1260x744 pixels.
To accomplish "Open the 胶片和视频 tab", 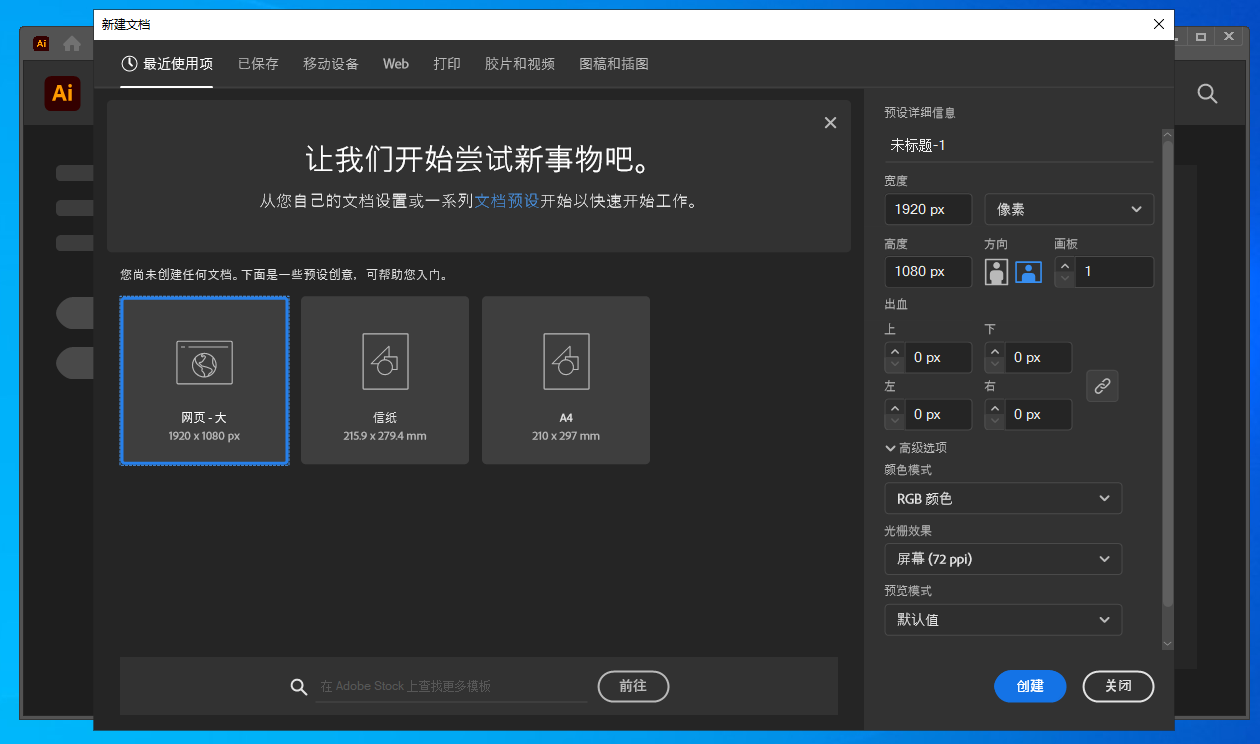I will point(520,64).
